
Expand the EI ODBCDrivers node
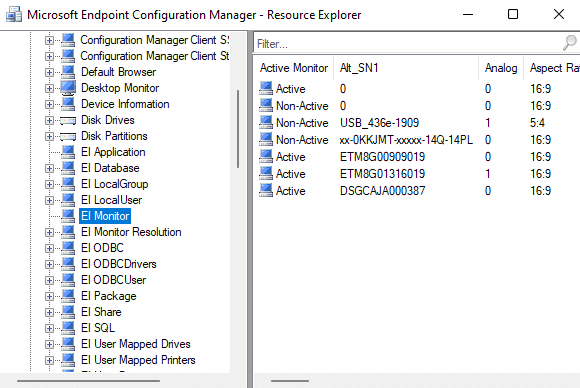tap(49, 264)
